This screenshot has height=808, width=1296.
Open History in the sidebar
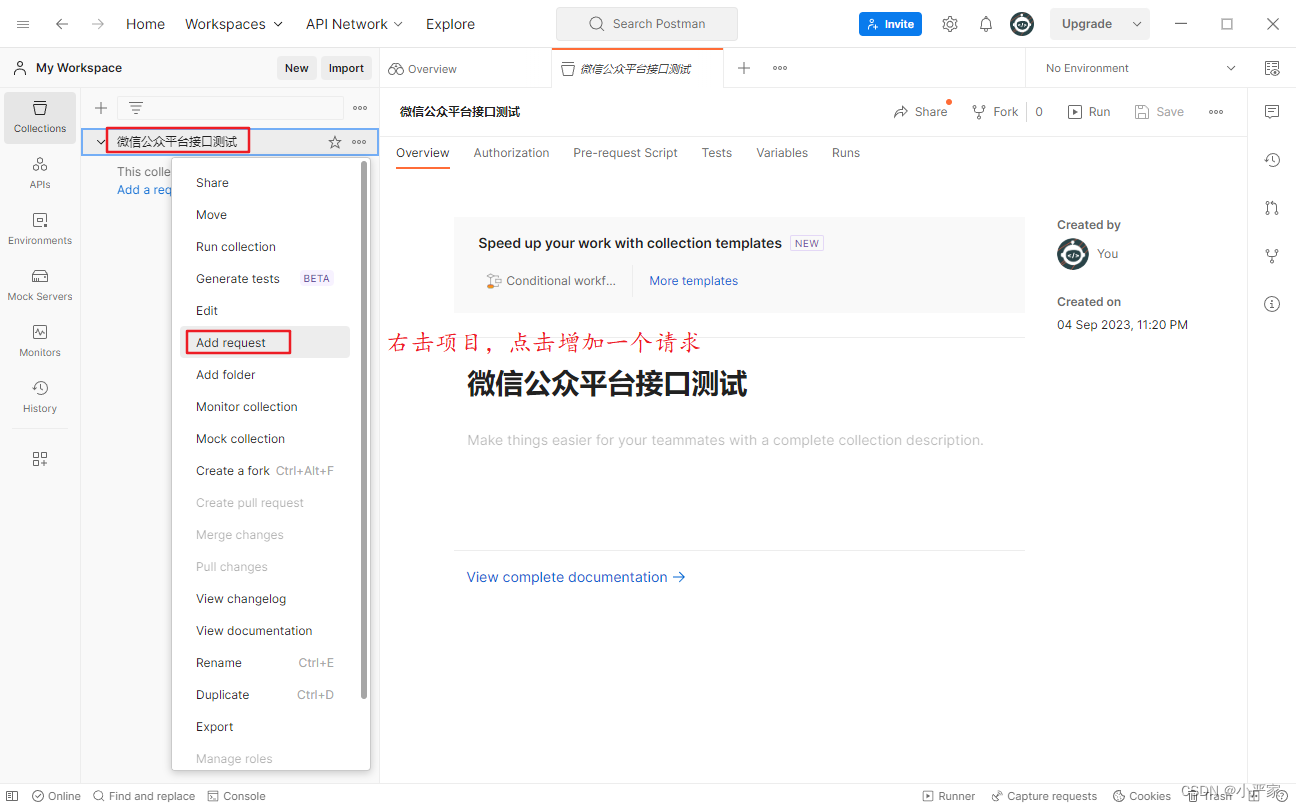pyautogui.click(x=40, y=397)
